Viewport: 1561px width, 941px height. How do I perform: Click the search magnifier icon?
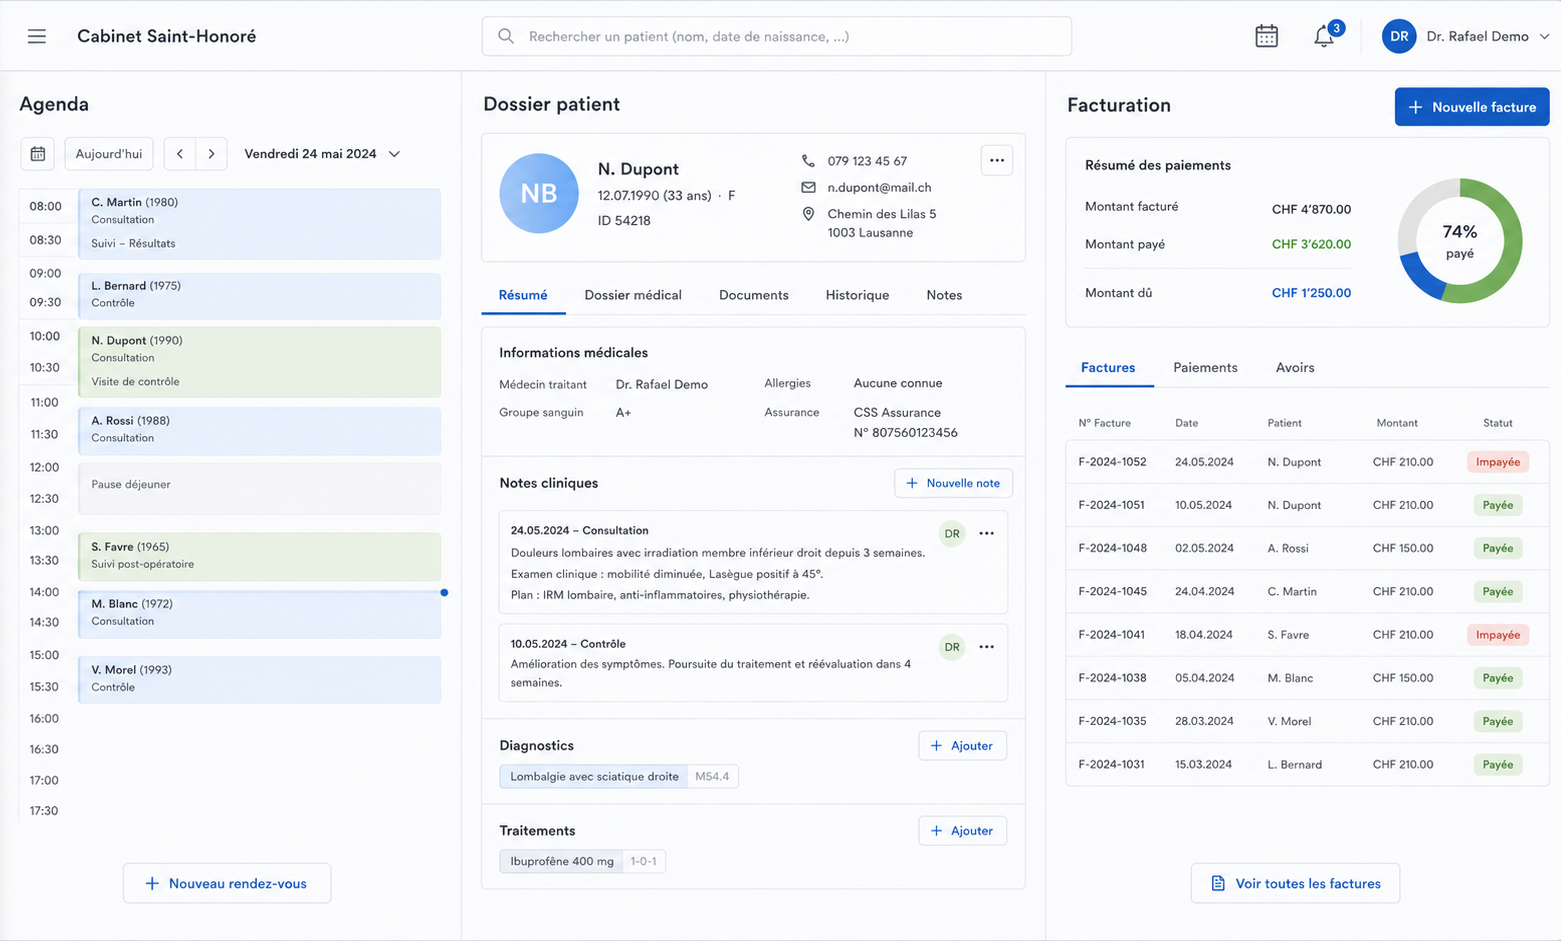pyautogui.click(x=506, y=36)
